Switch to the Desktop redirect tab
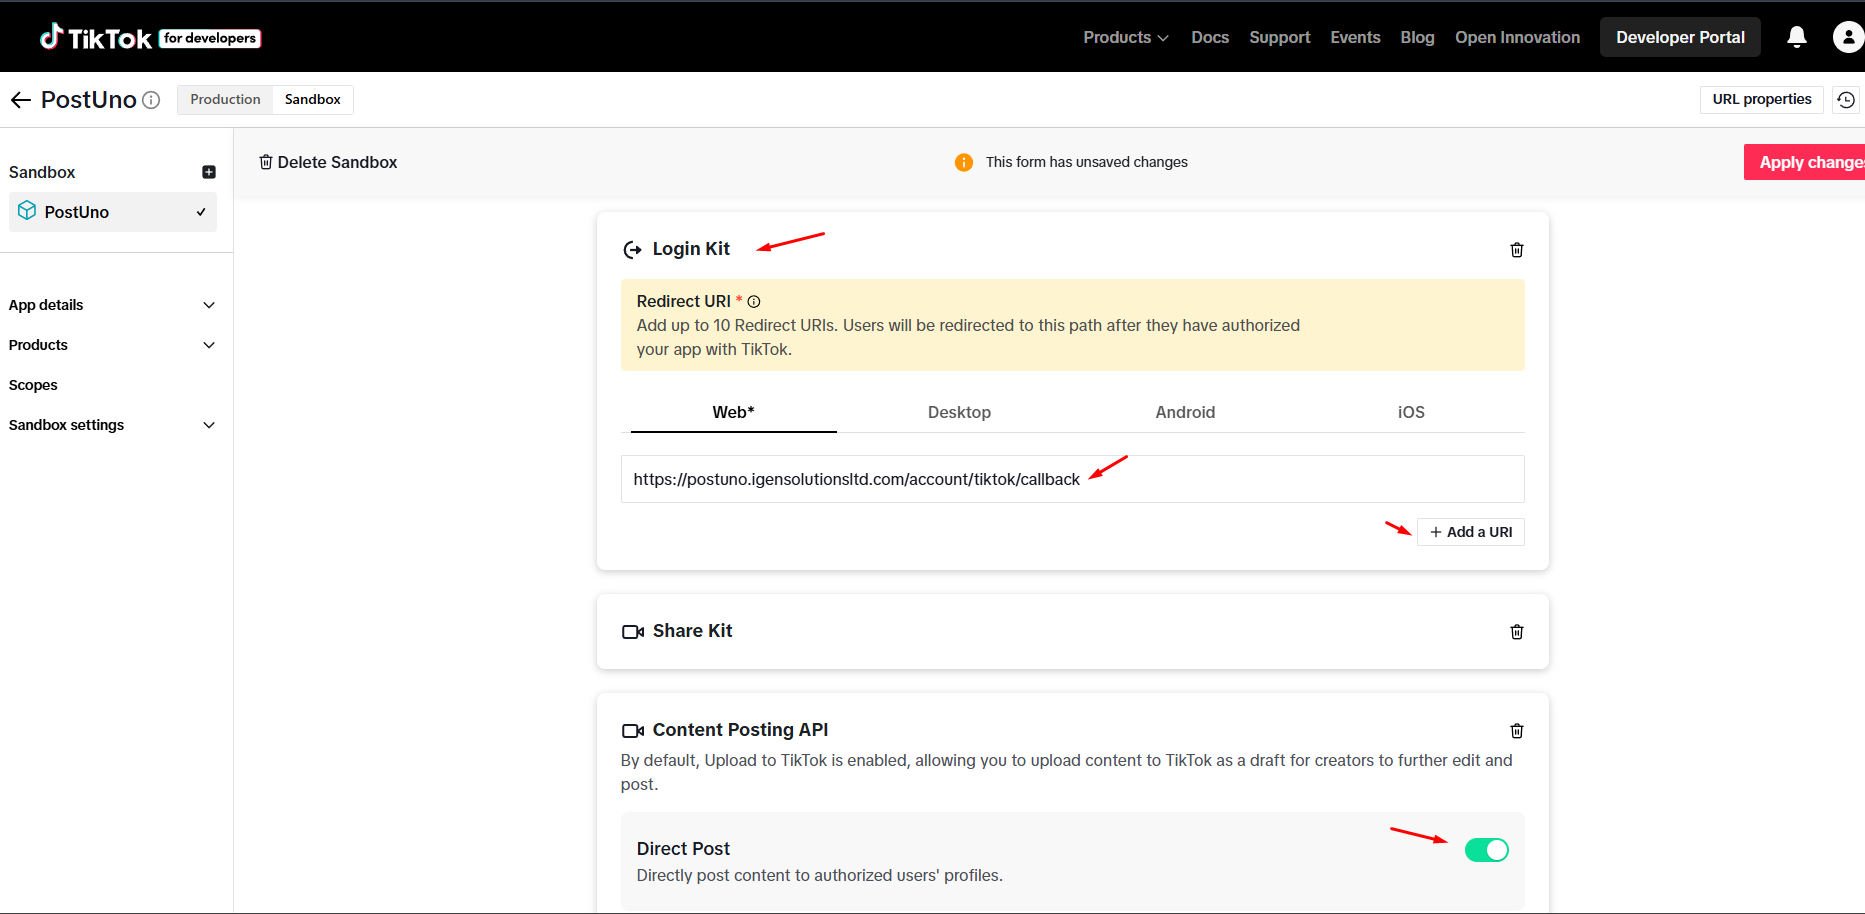This screenshot has width=1865, height=914. point(959,412)
